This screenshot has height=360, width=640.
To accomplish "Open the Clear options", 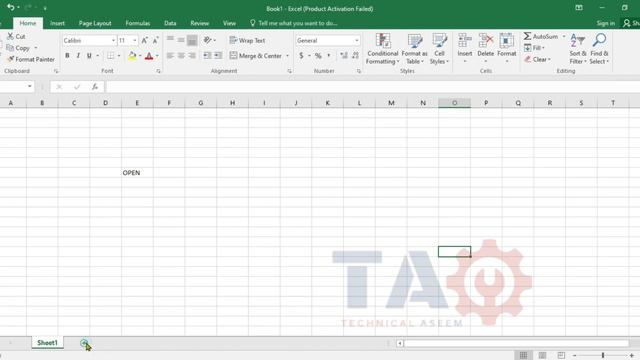I will coord(537,59).
